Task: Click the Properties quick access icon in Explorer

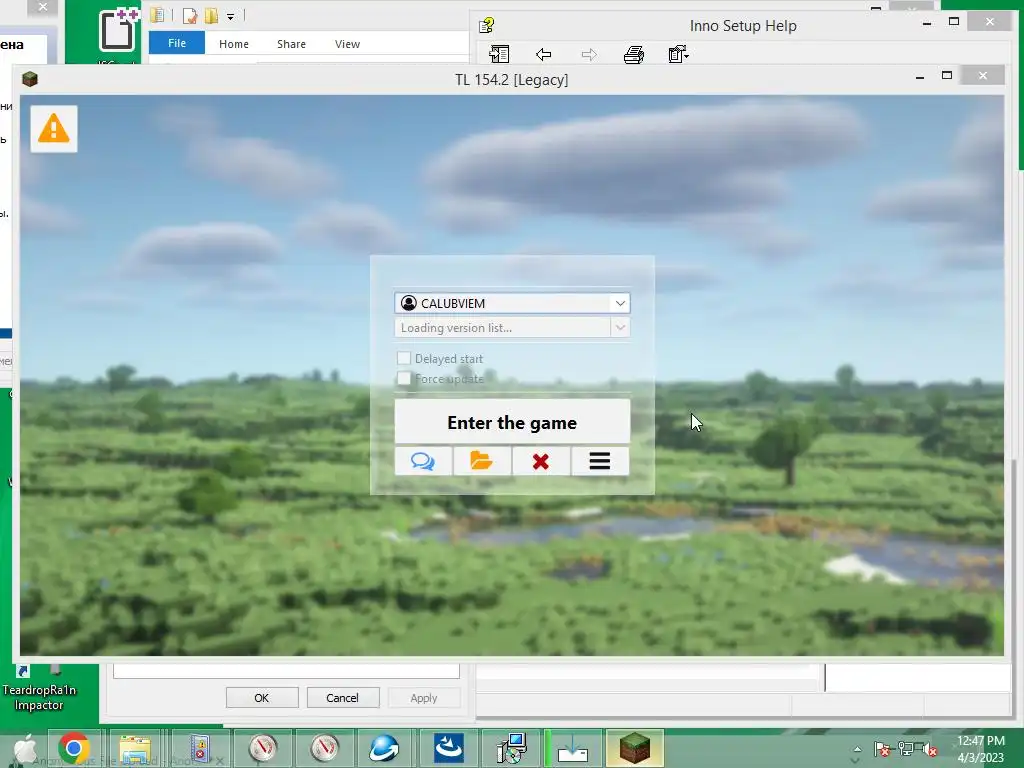Action: [x=190, y=16]
